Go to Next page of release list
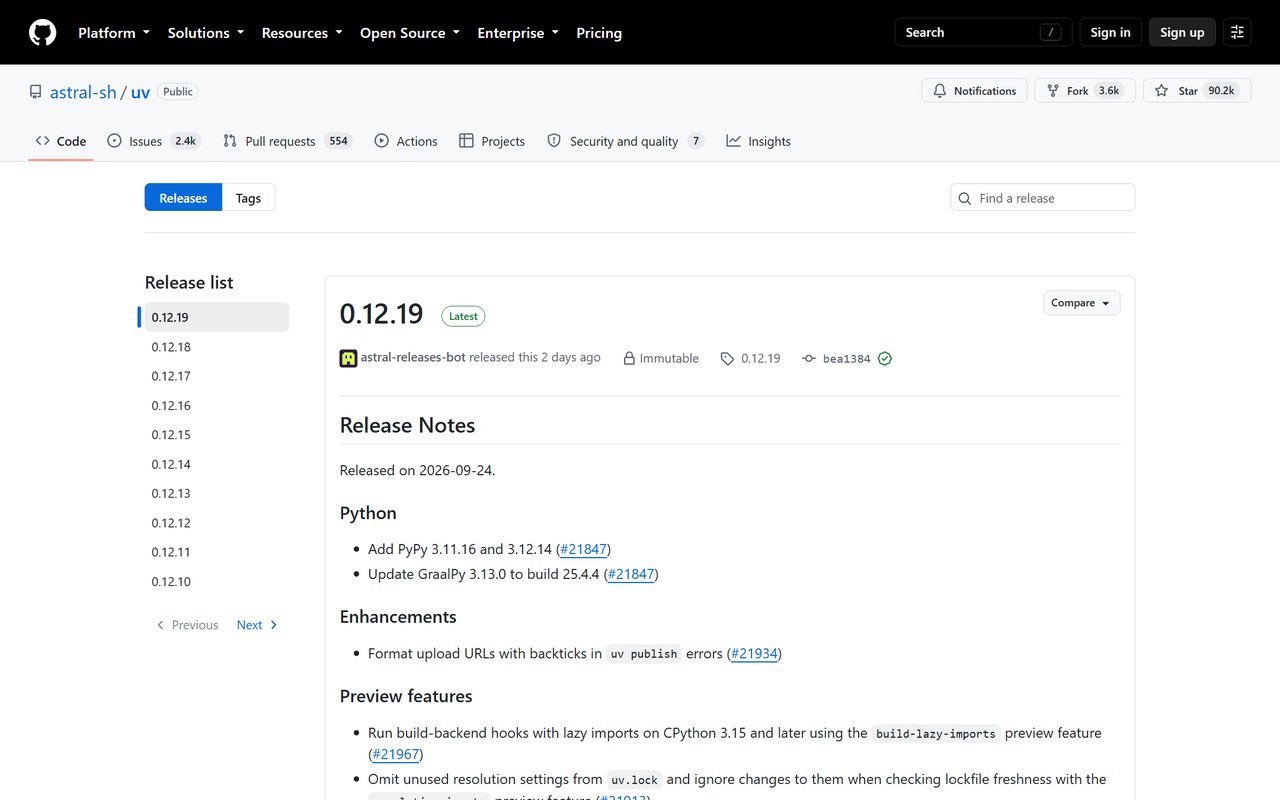Viewport: 1280px width, 800px height. [x=258, y=625]
